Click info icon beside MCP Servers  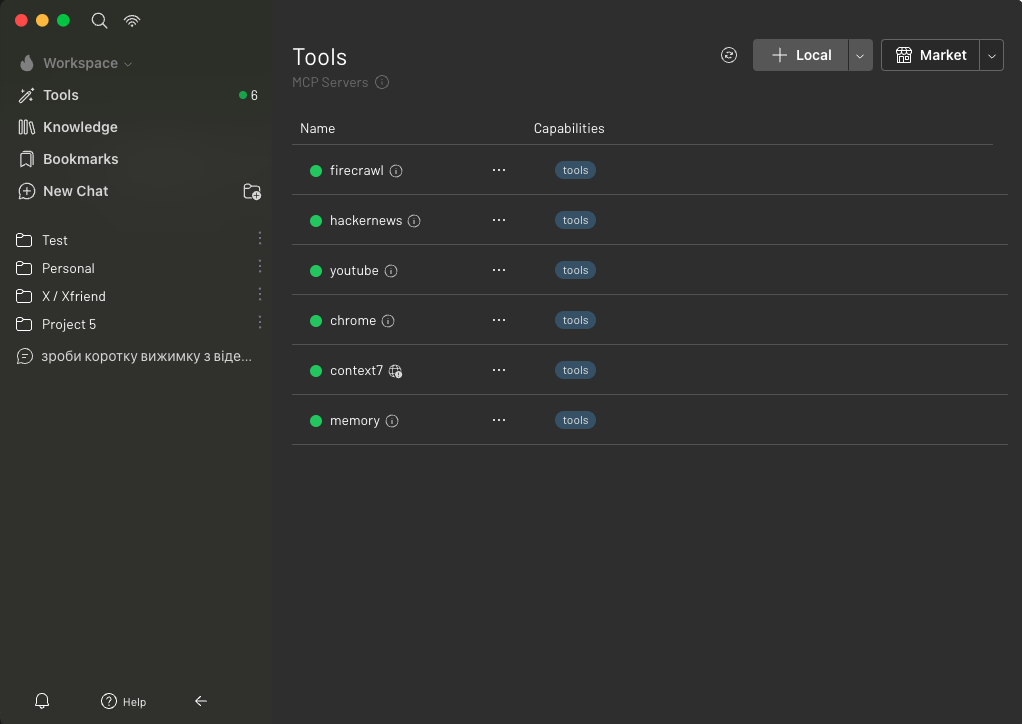pyautogui.click(x=382, y=82)
